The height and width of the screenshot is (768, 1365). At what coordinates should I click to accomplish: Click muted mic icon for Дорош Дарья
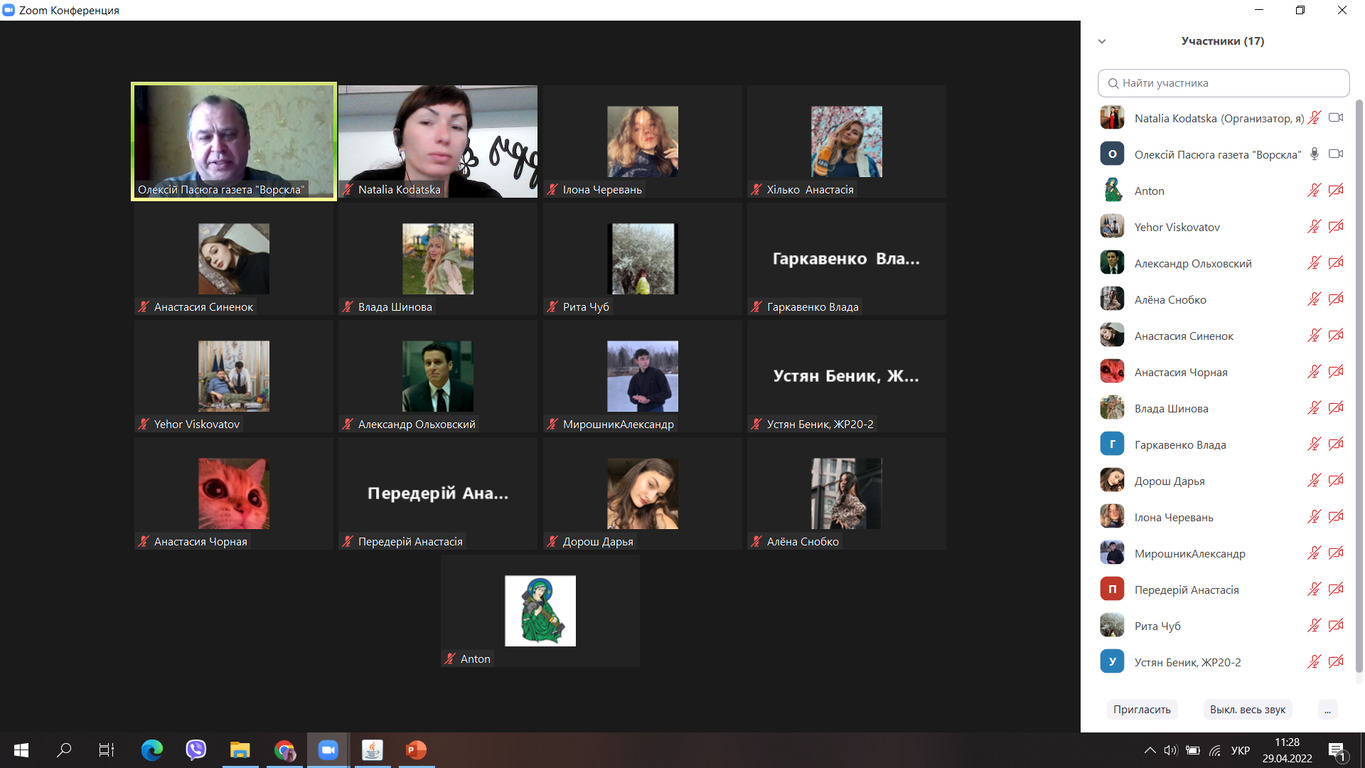click(1314, 481)
